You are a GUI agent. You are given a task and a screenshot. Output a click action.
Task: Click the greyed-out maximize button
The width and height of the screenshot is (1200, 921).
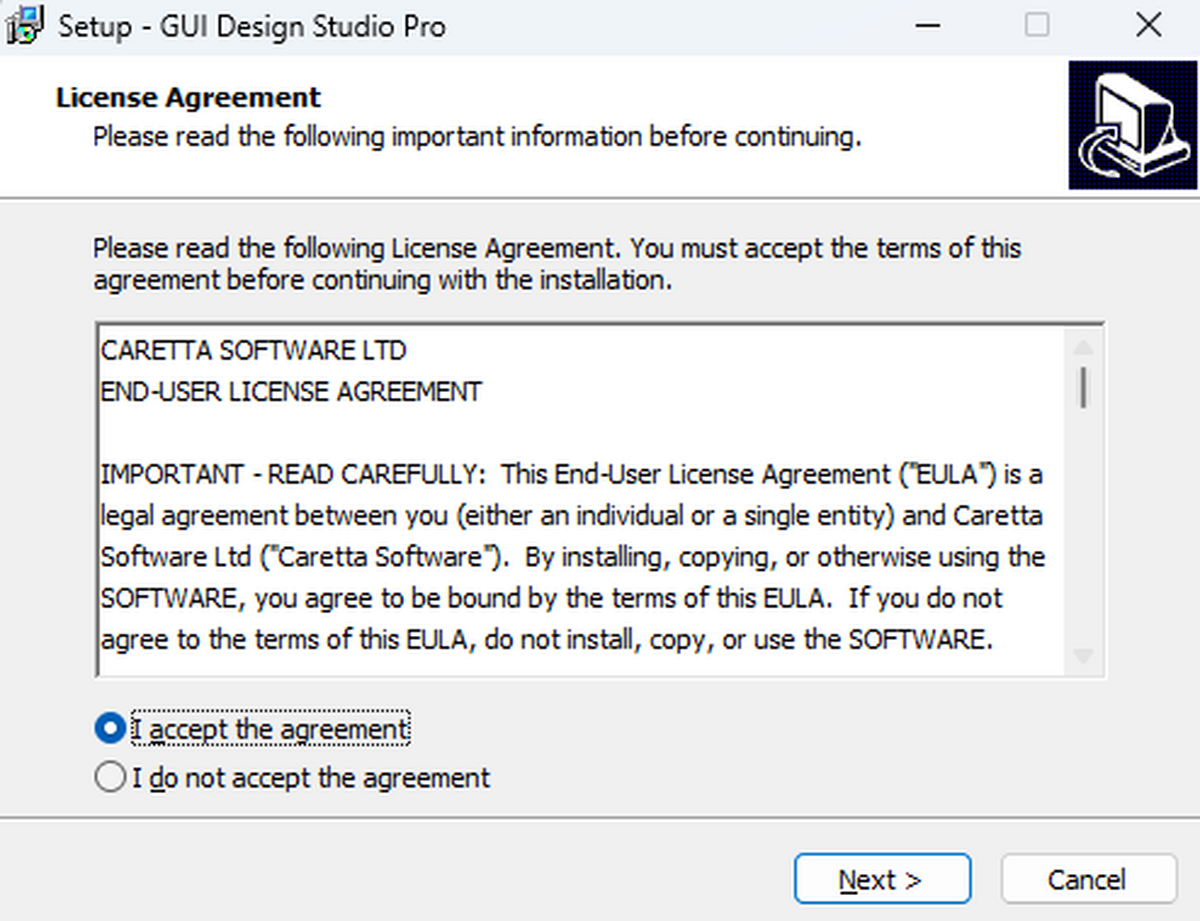click(1038, 26)
